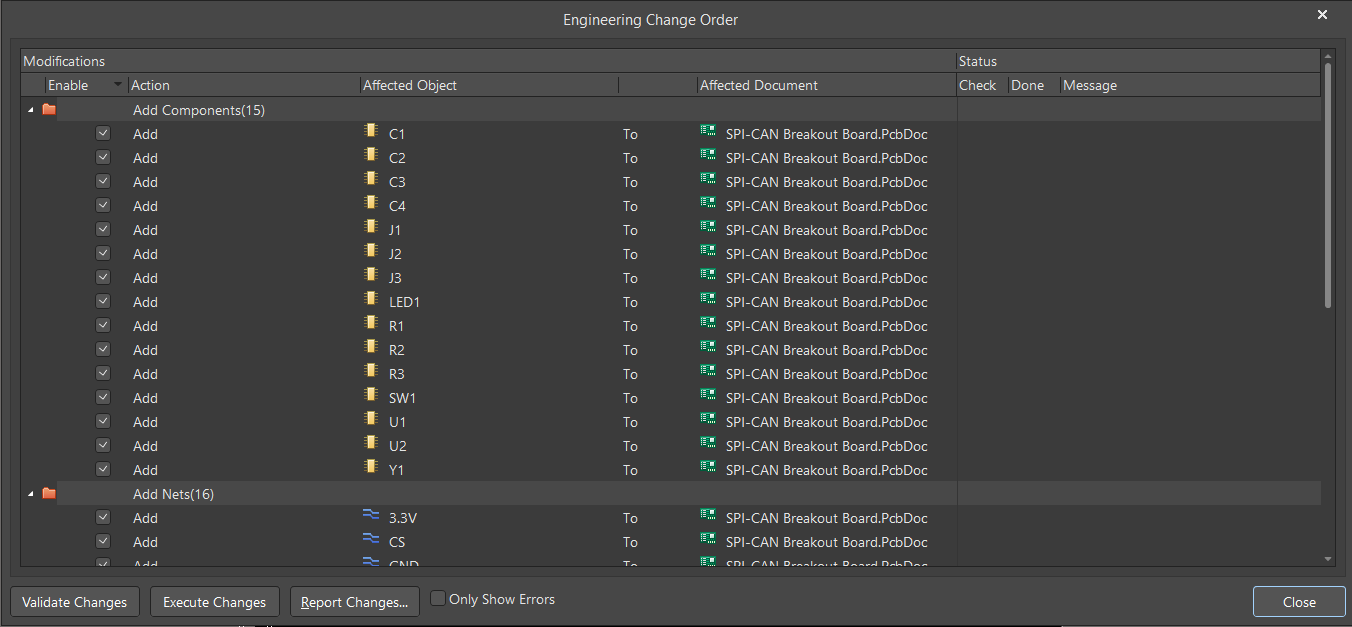Click the PcbDoc icon in the J3 row
Image resolution: width=1352 pixels, height=627 pixels.
pyautogui.click(x=709, y=276)
